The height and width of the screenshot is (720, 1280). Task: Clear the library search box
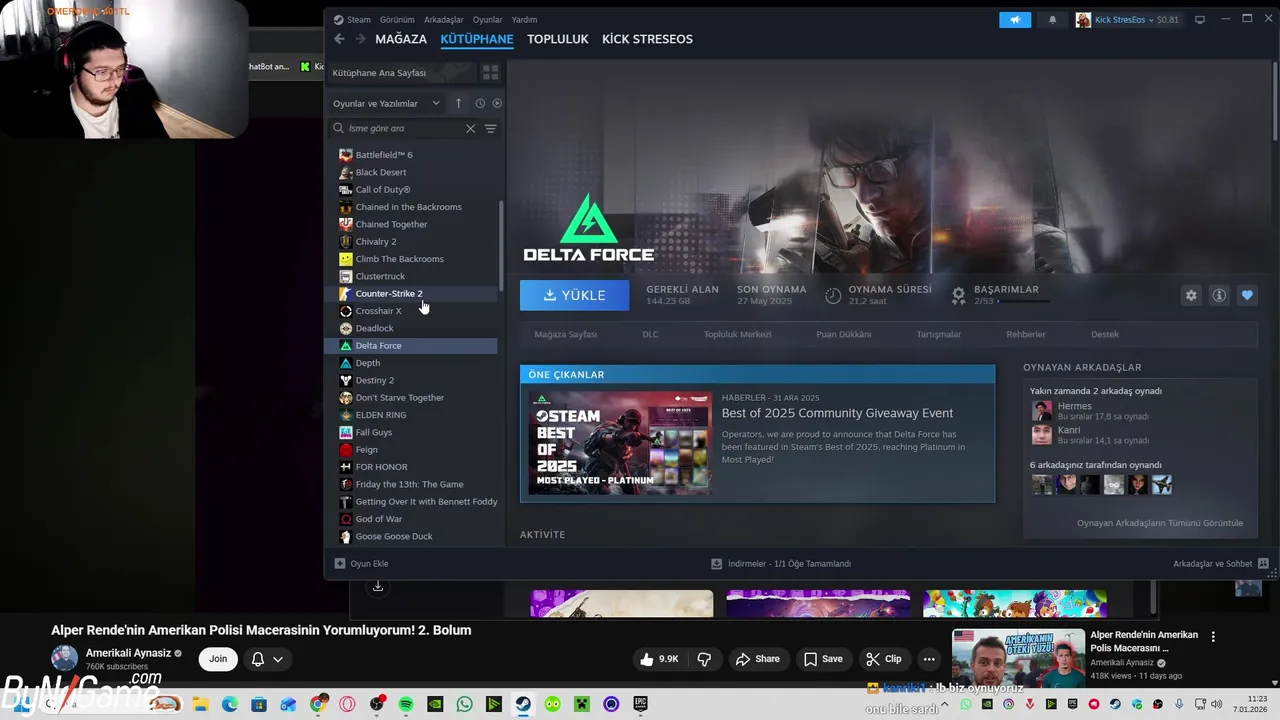470,128
